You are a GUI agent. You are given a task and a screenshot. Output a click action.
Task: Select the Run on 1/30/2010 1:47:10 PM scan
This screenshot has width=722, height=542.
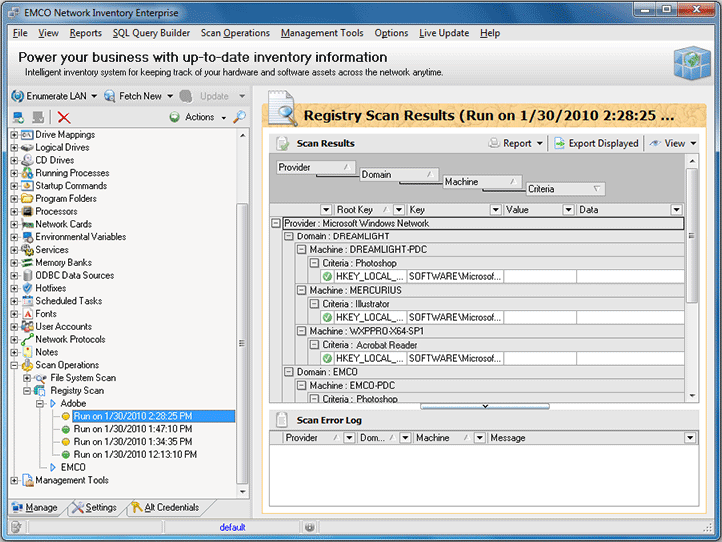coord(132,429)
